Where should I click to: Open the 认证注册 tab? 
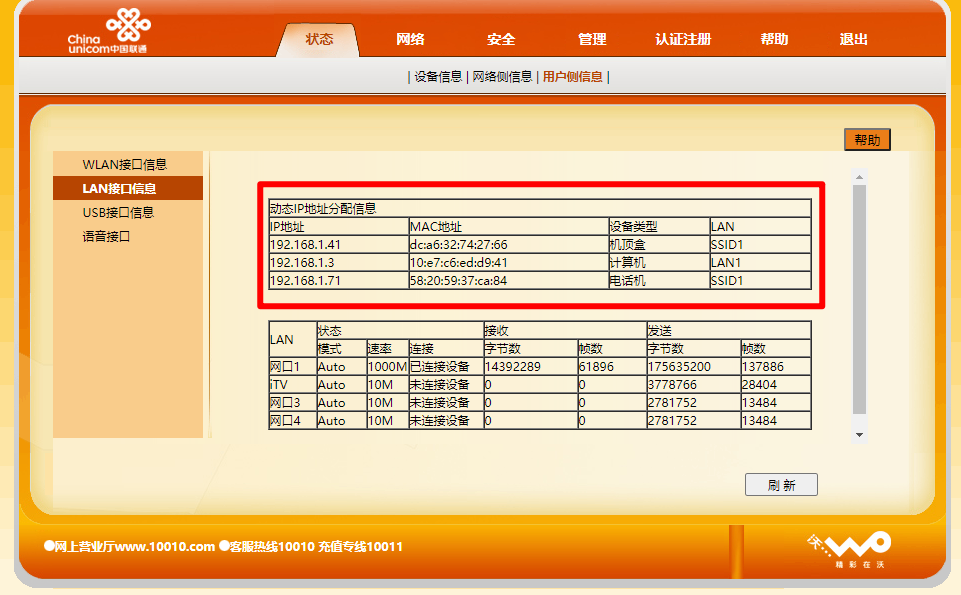coord(683,39)
